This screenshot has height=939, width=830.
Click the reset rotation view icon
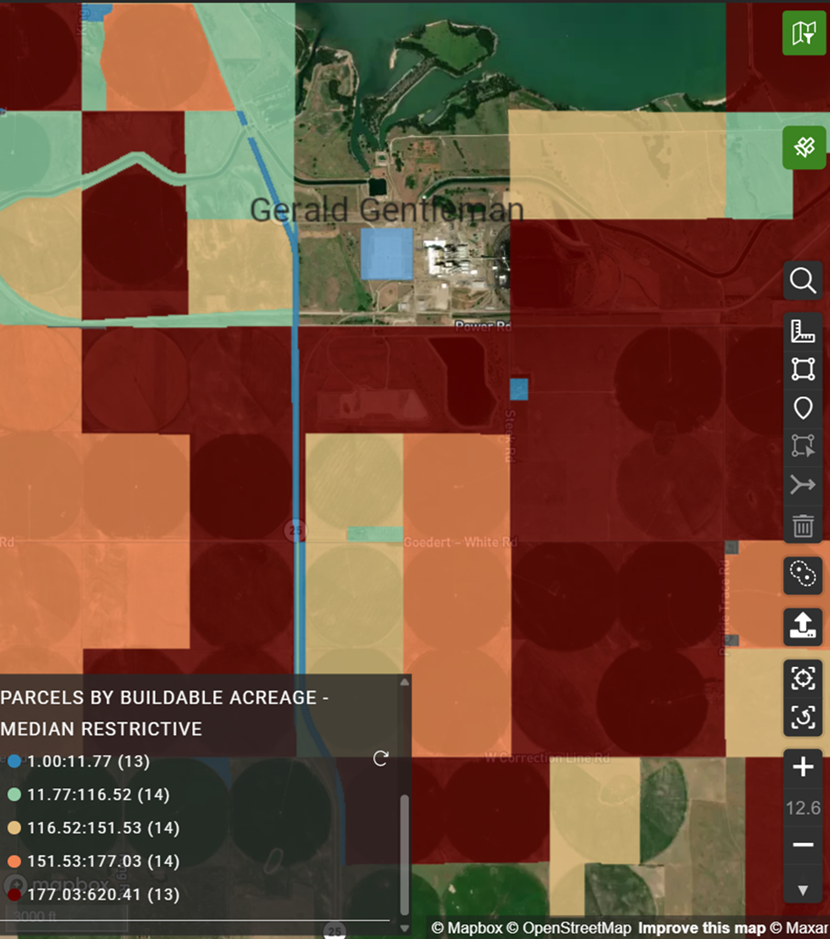click(x=803, y=717)
